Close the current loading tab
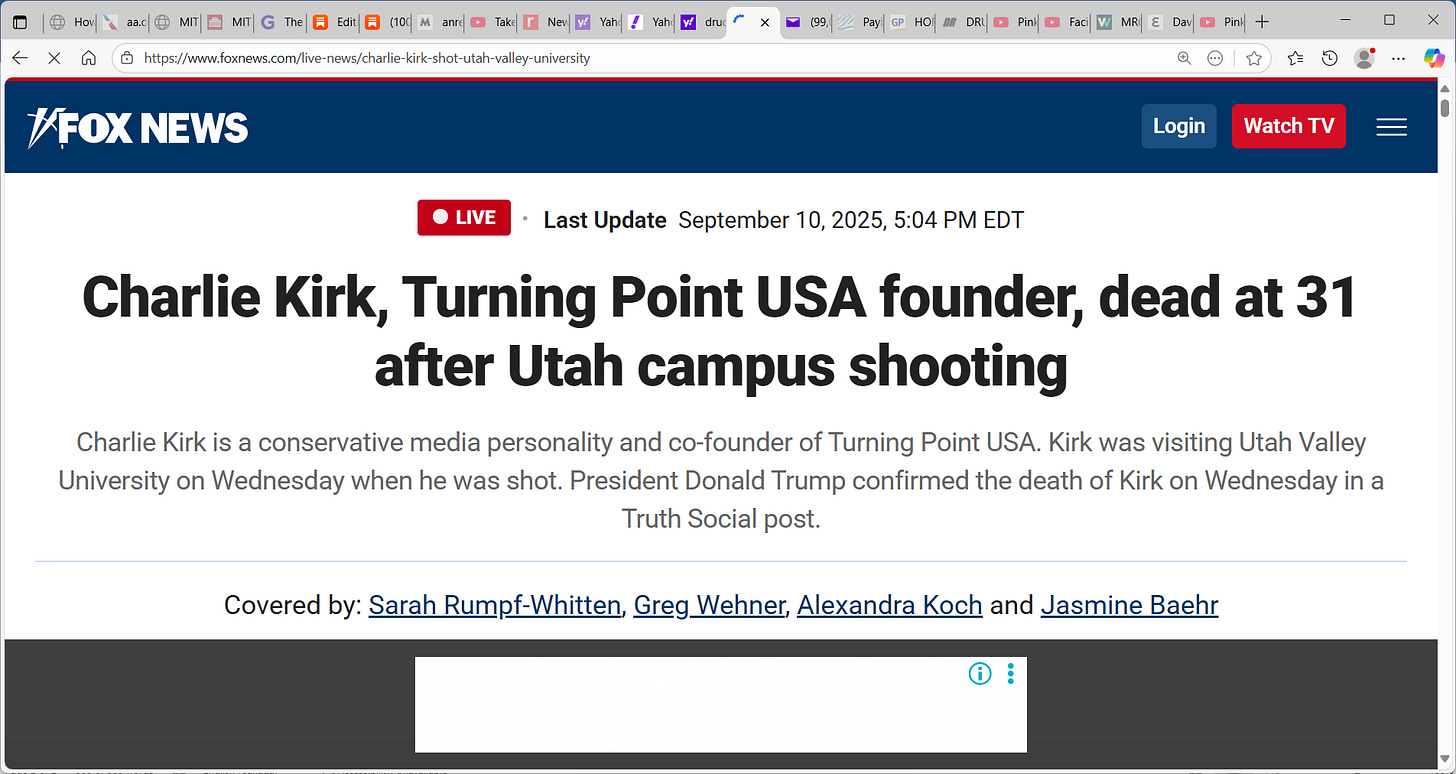 click(x=765, y=22)
